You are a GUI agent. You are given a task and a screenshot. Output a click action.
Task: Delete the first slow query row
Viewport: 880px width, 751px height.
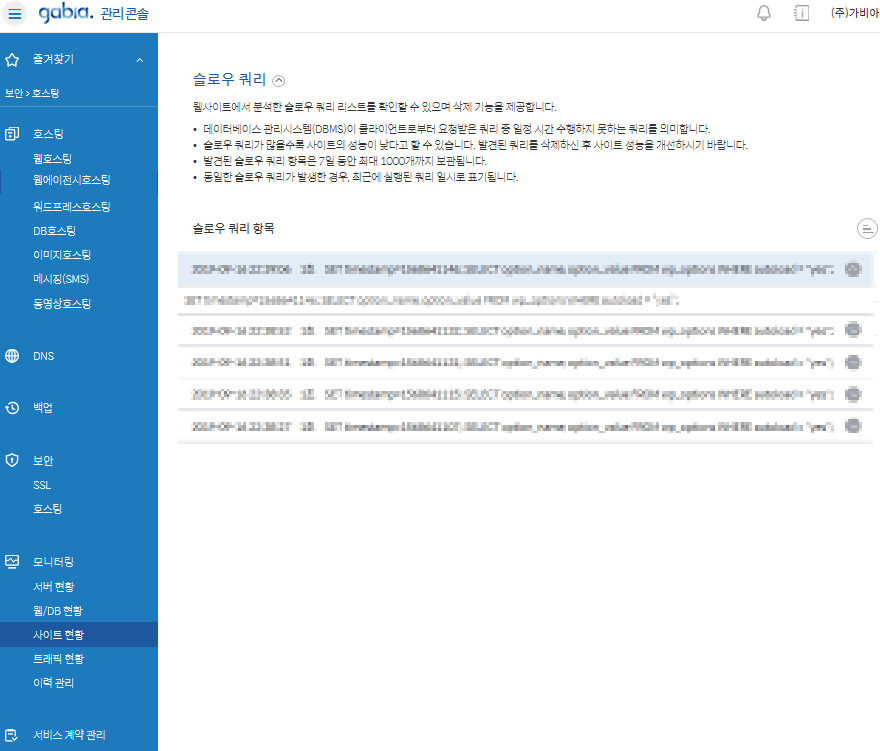(x=852, y=269)
